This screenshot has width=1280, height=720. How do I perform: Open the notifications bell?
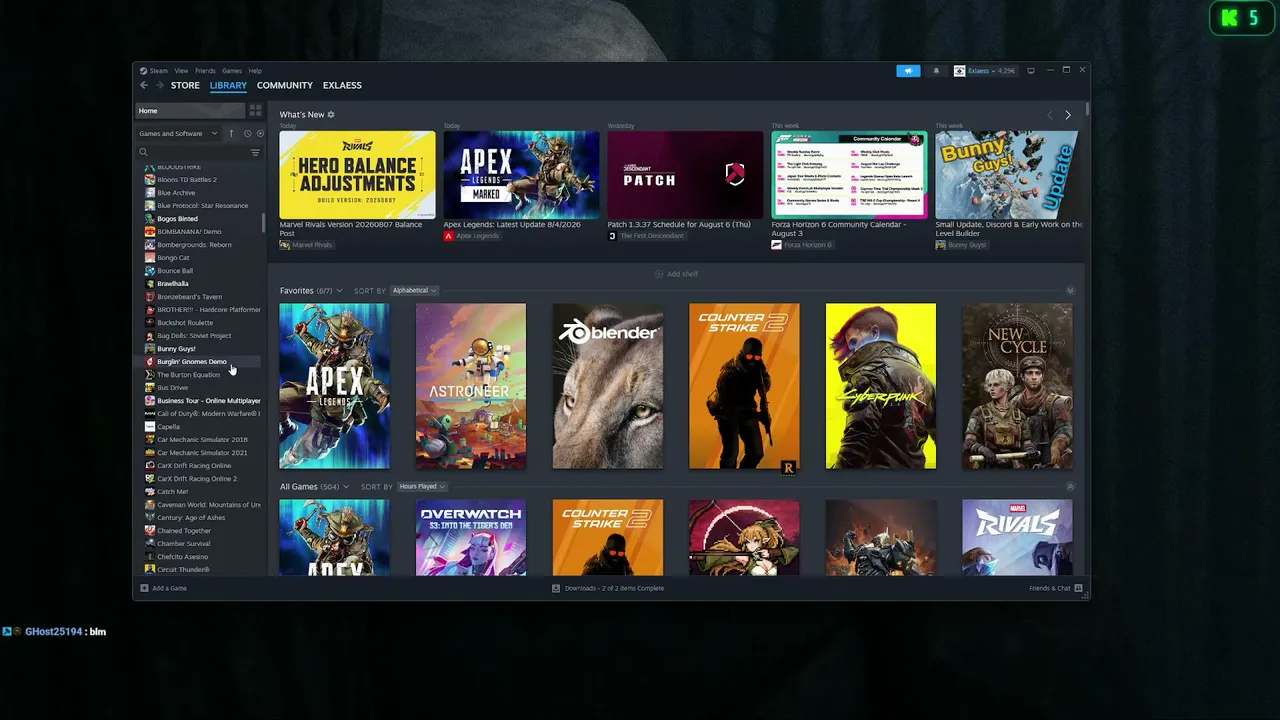[936, 71]
